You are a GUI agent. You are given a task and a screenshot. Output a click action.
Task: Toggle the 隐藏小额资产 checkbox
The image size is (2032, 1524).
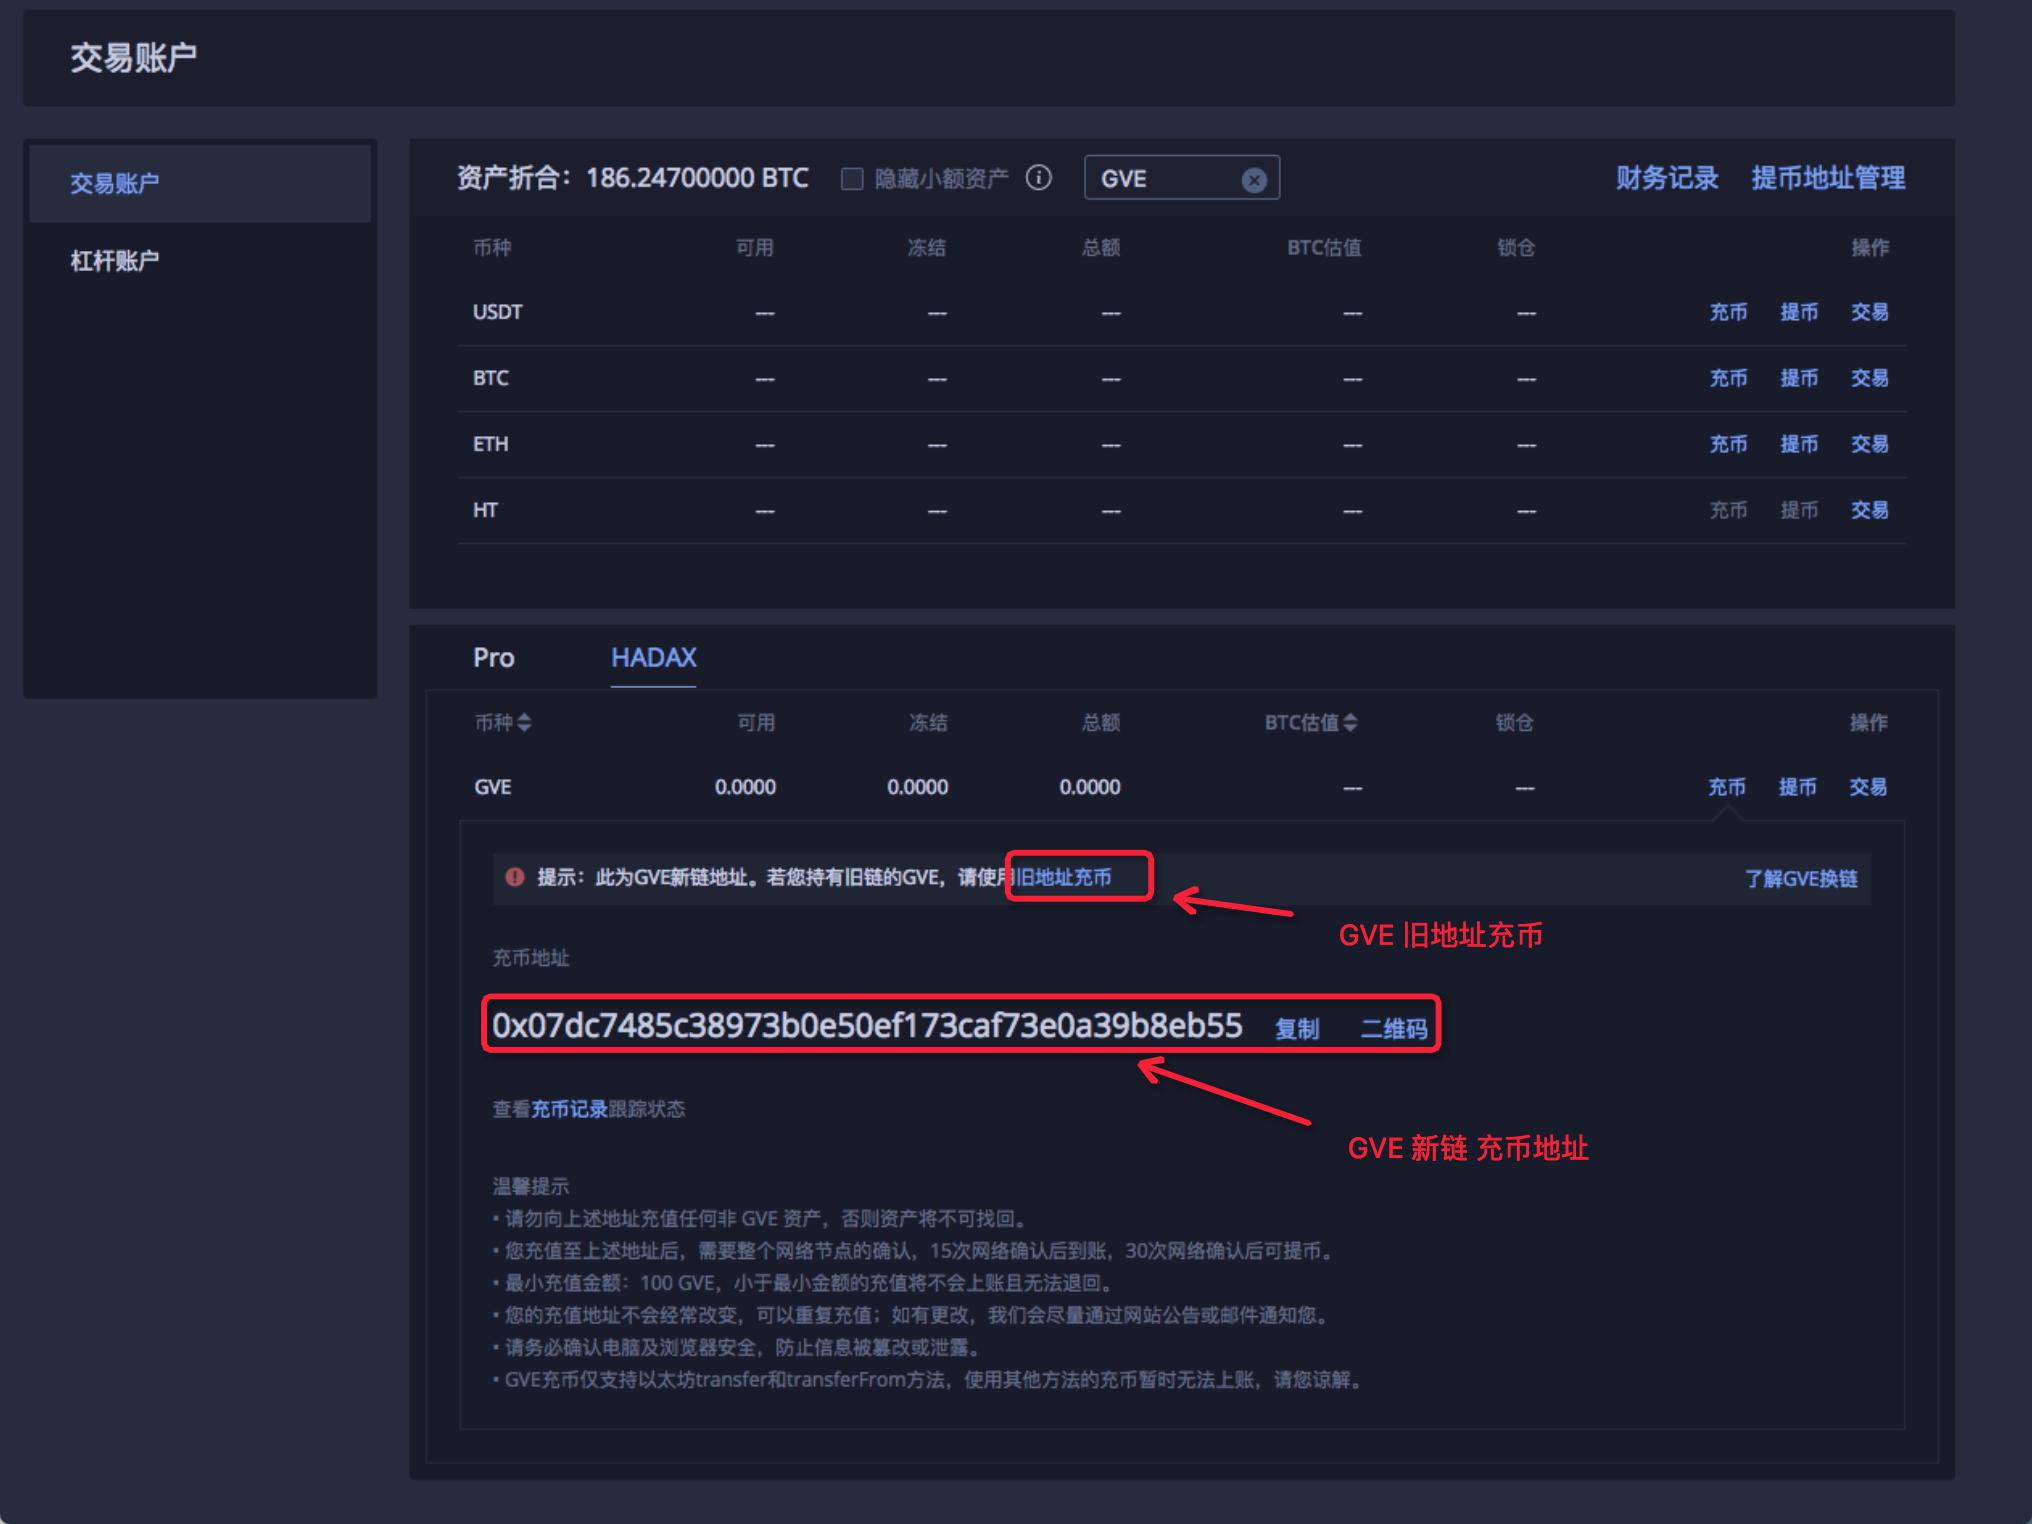coord(852,179)
